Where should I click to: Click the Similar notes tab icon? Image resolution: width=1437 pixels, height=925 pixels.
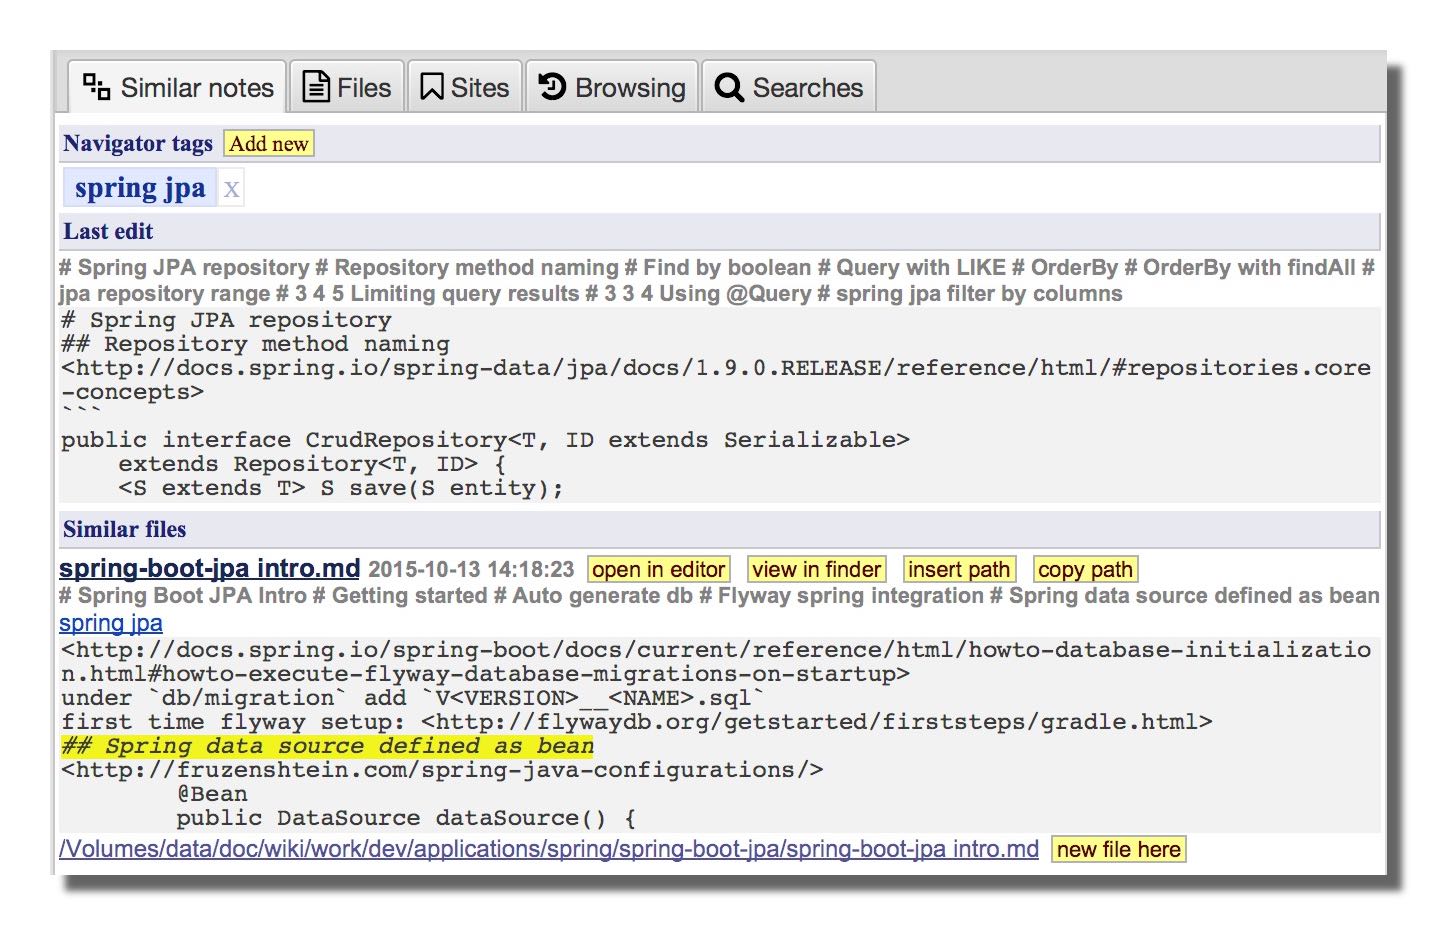click(x=96, y=86)
